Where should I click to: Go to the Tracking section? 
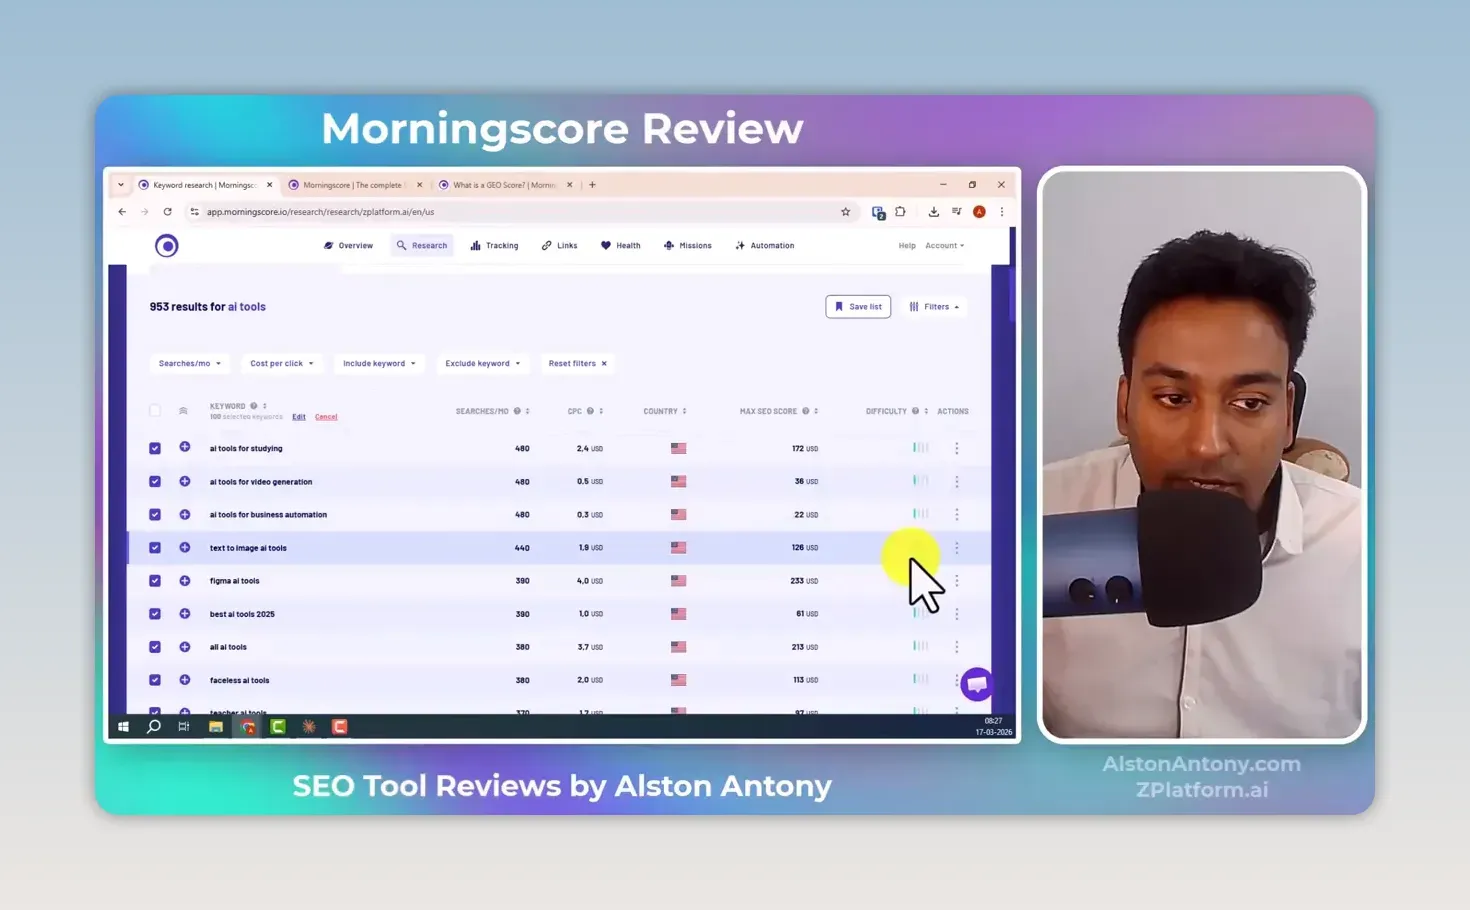pos(494,245)
